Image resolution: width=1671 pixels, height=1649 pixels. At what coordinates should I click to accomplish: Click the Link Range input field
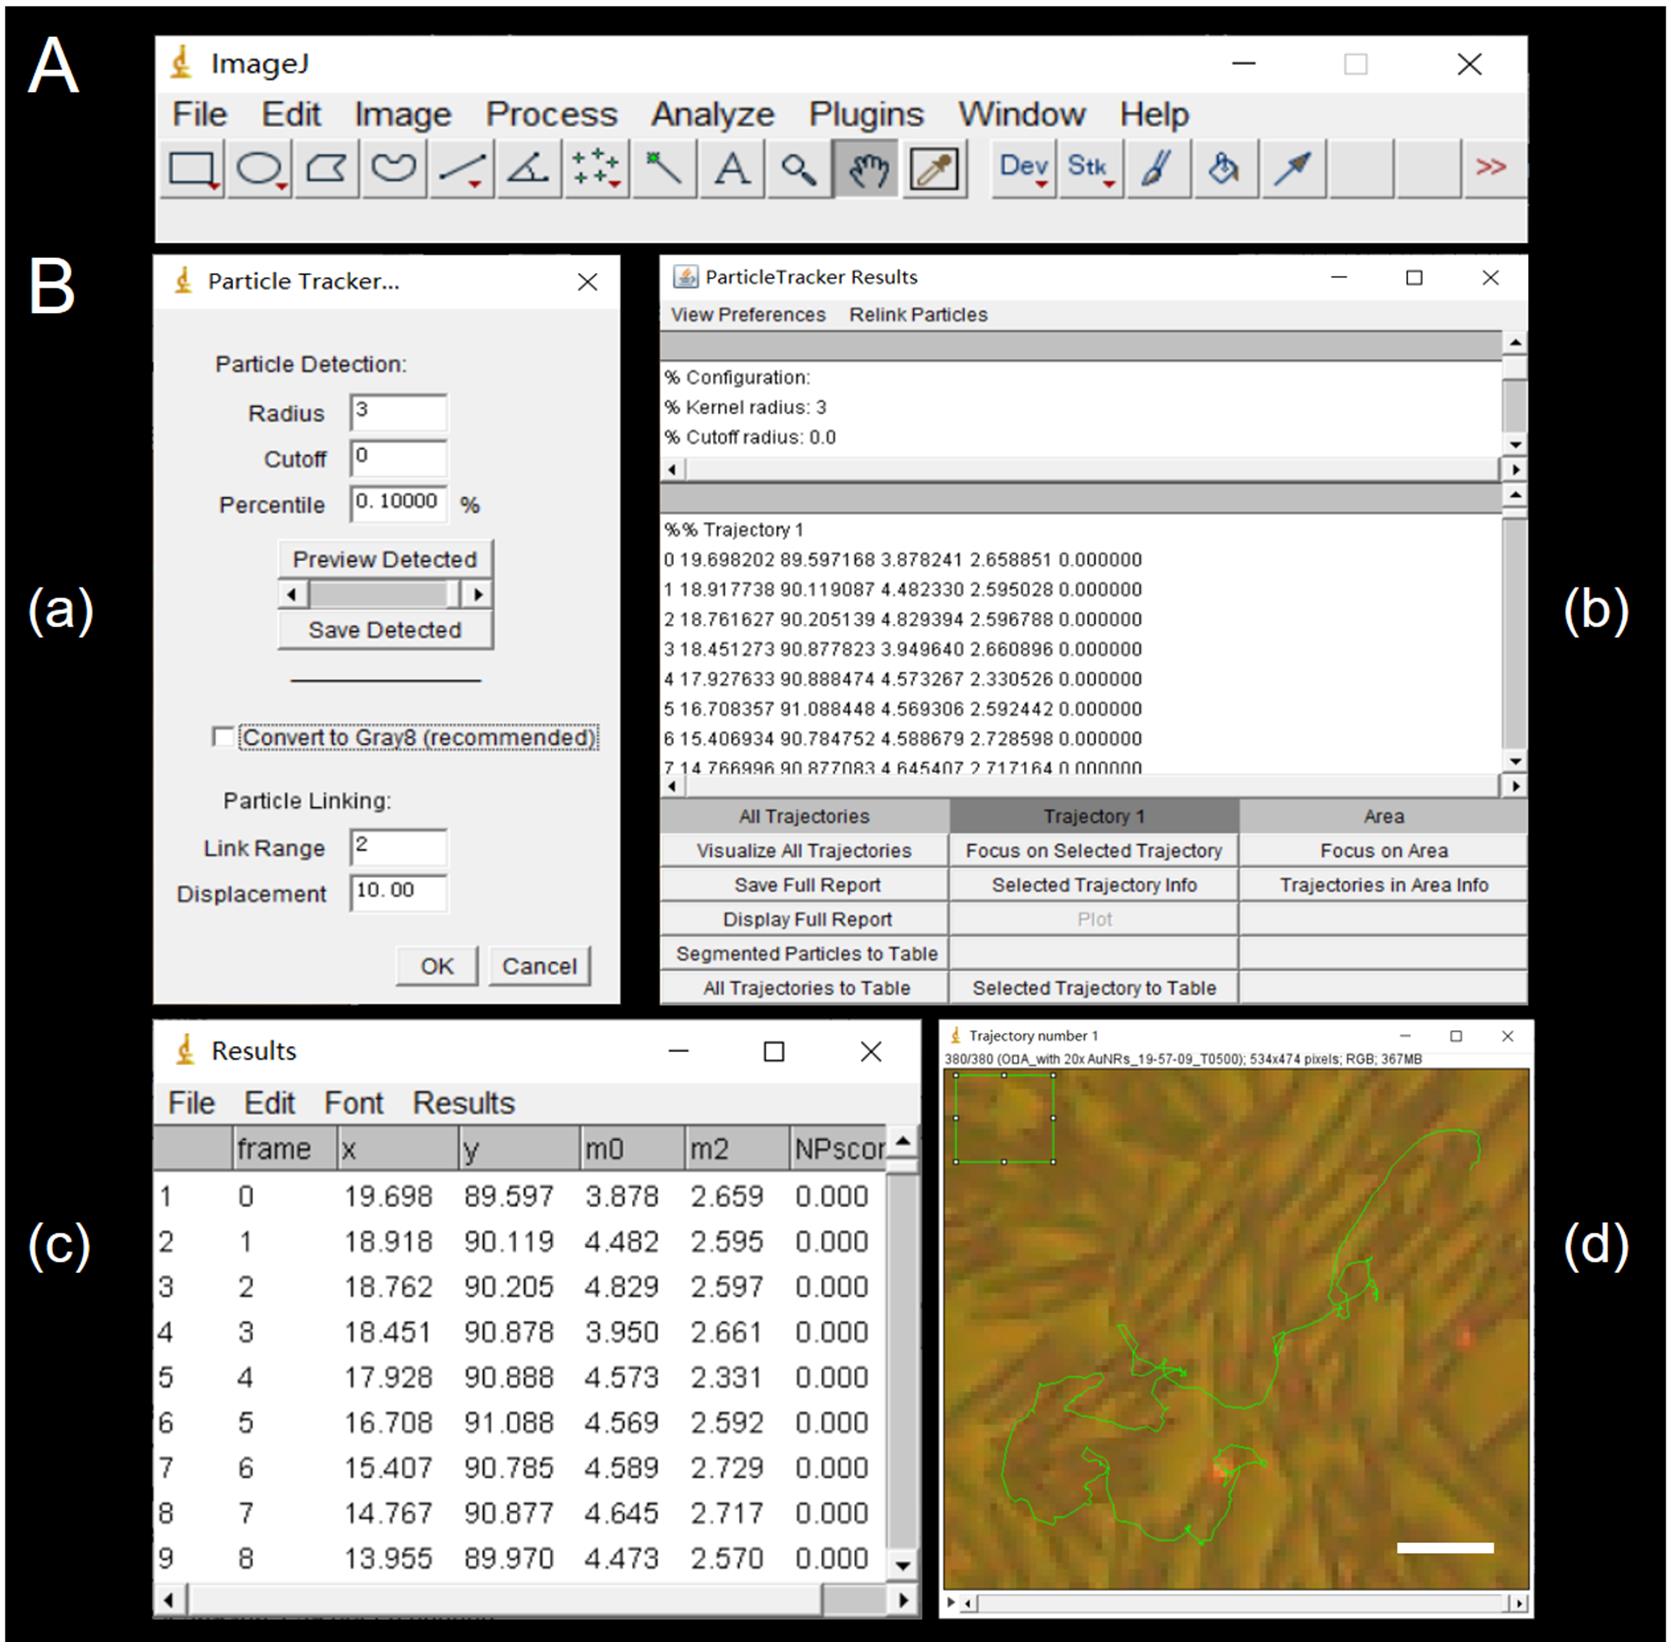(x=399, y=848)
